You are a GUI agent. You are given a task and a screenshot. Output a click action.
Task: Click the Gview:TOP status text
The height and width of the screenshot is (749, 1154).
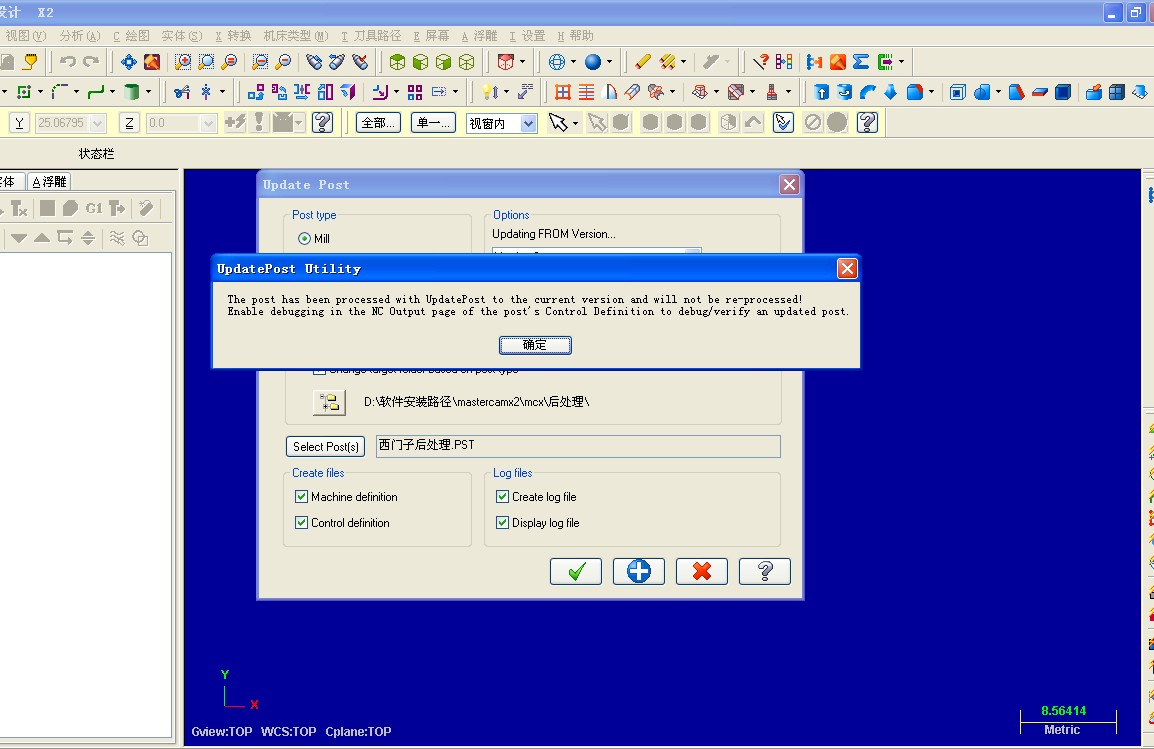[x=222, y=731]
